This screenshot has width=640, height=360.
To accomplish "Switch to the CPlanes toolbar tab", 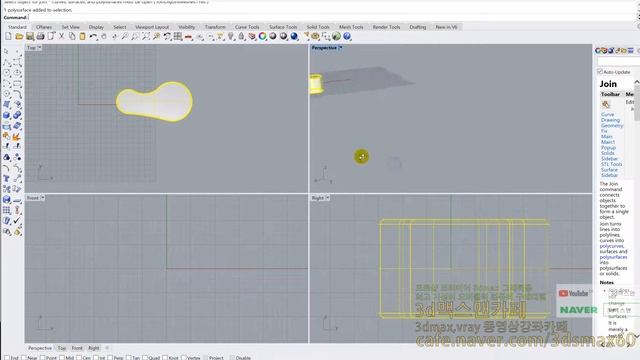I will click(x=44, y=27).
